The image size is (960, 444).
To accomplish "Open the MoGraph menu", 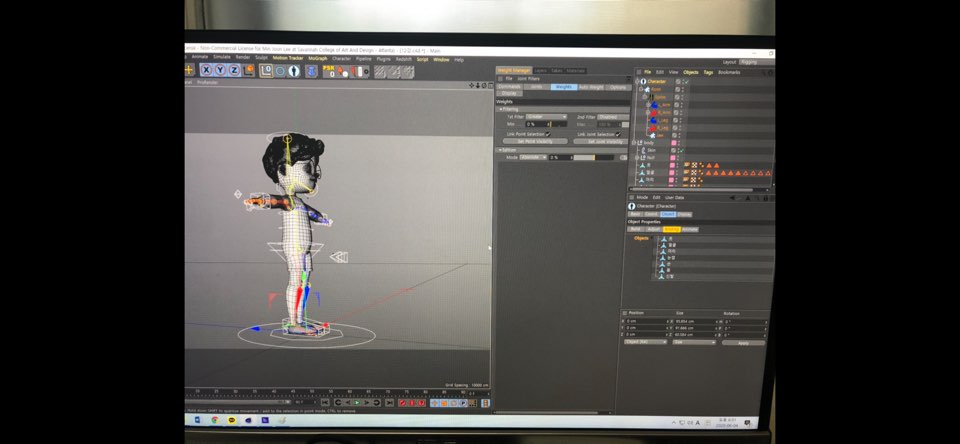I will click(x=317, y=59).
